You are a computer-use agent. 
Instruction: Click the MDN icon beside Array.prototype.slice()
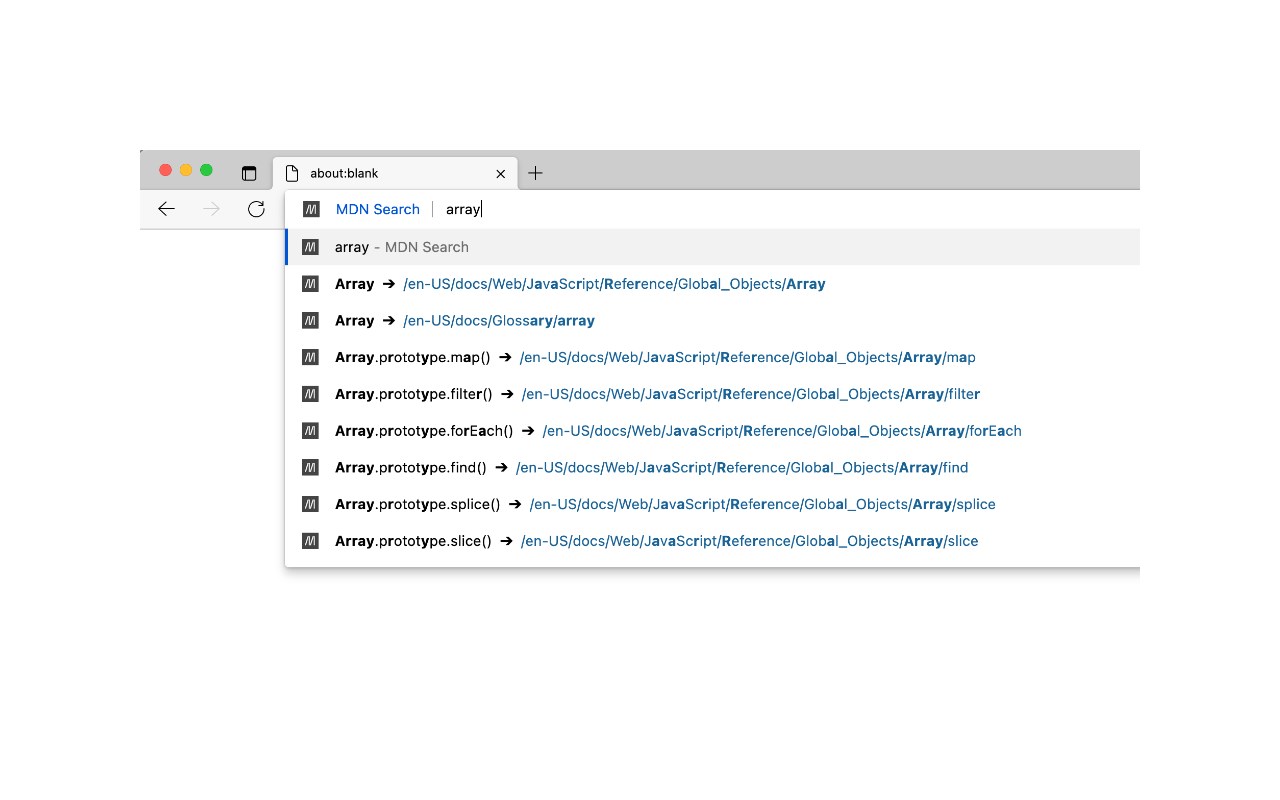coord(311,541)
